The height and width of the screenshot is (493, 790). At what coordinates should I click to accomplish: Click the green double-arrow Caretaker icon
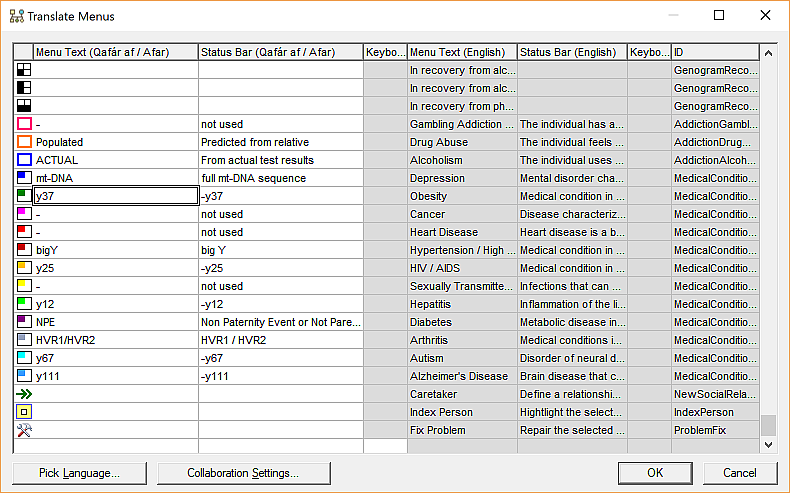(24, 394)
